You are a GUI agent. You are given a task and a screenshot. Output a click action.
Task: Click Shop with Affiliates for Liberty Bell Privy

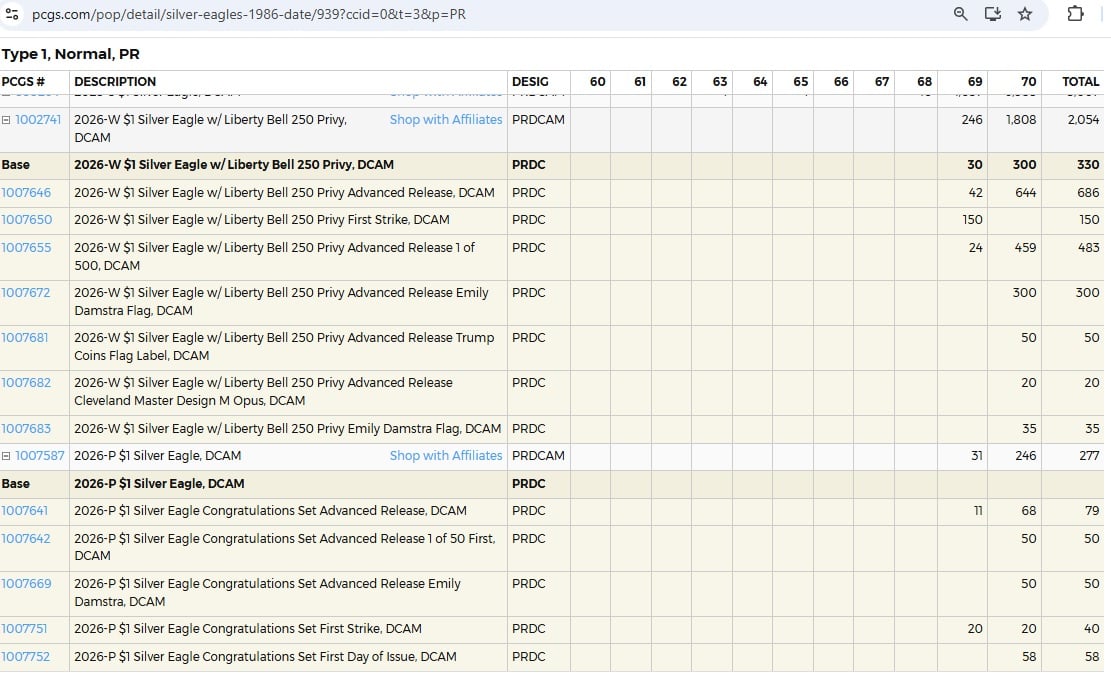tap(446, 120)
